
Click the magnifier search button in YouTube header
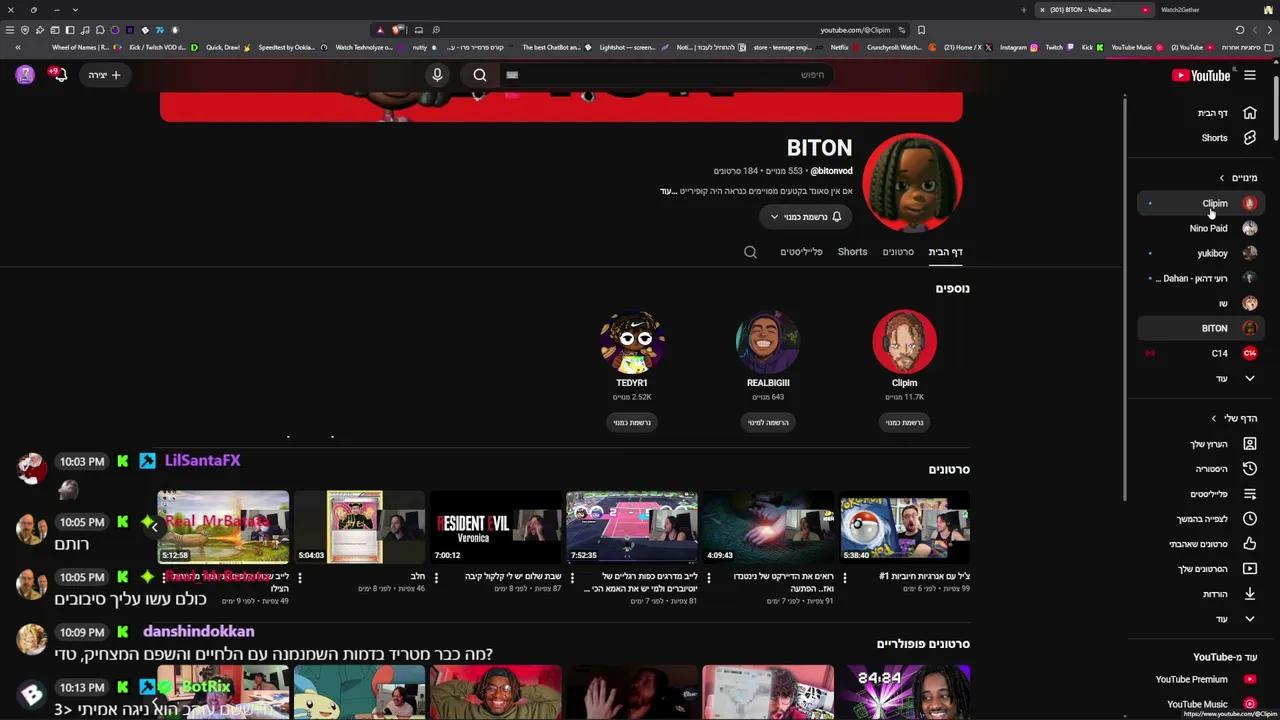tap(480, 75)
